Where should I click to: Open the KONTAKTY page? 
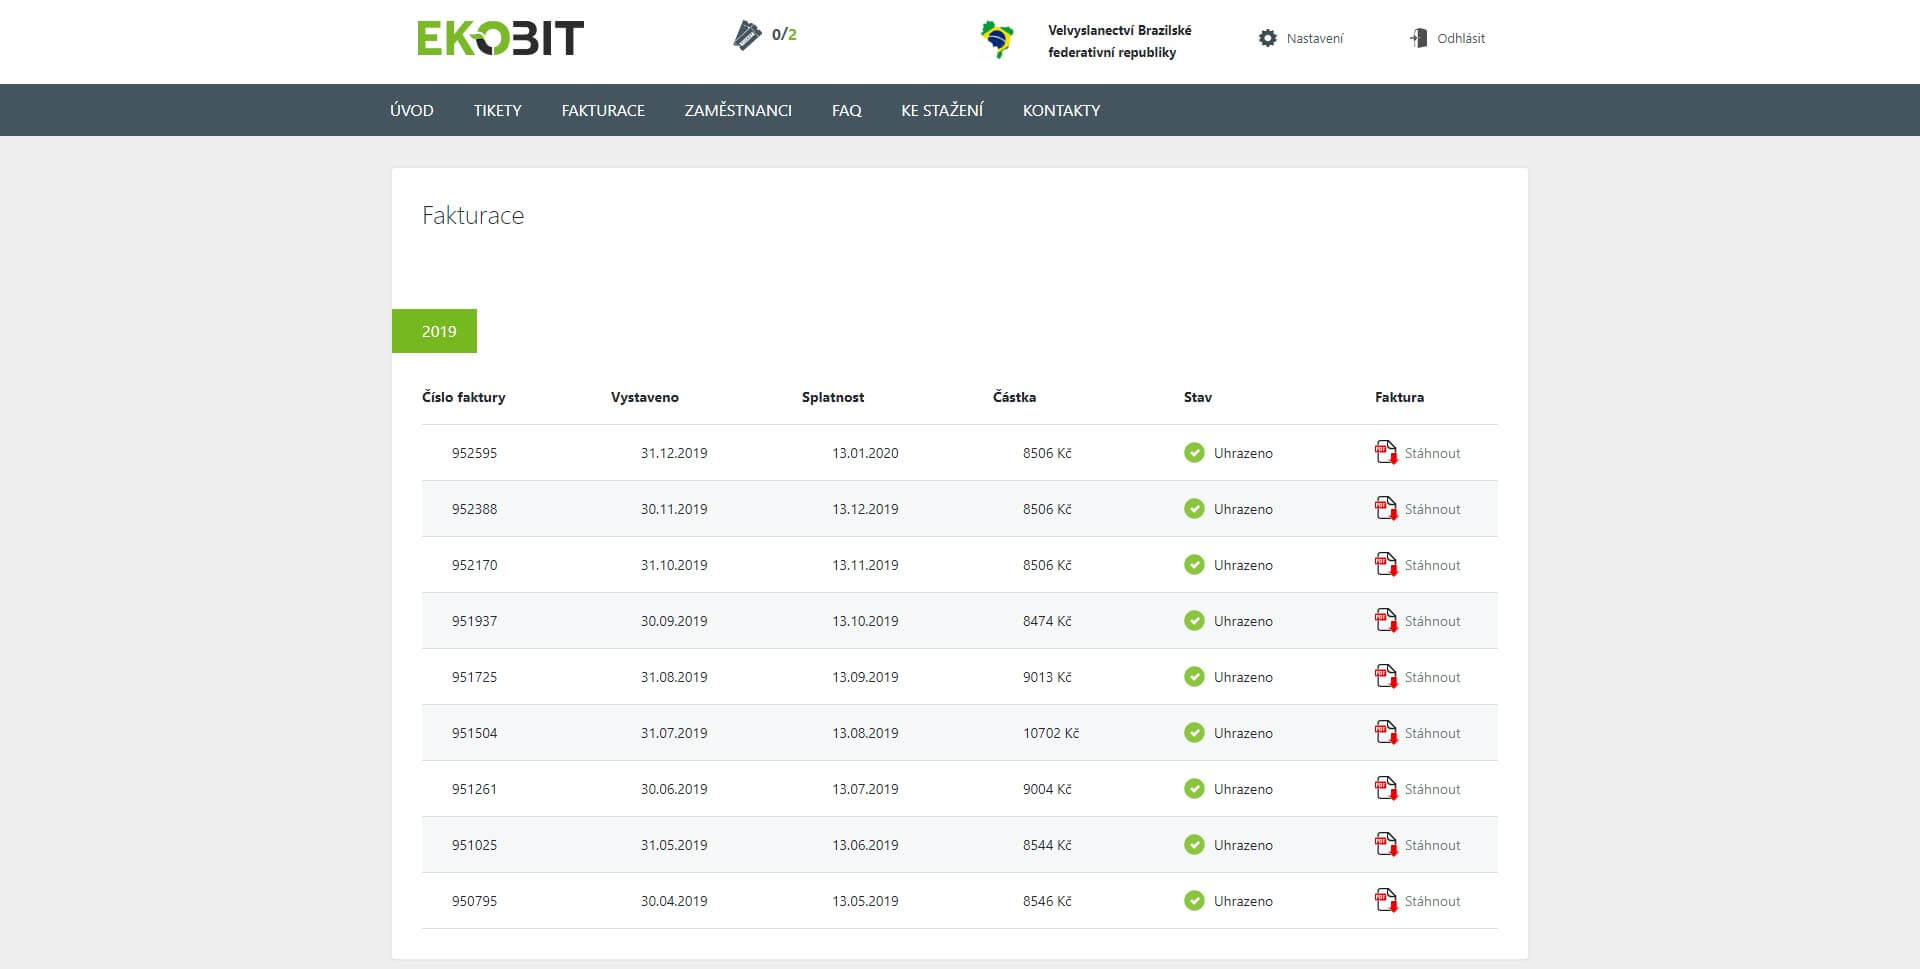point(1061,110)
